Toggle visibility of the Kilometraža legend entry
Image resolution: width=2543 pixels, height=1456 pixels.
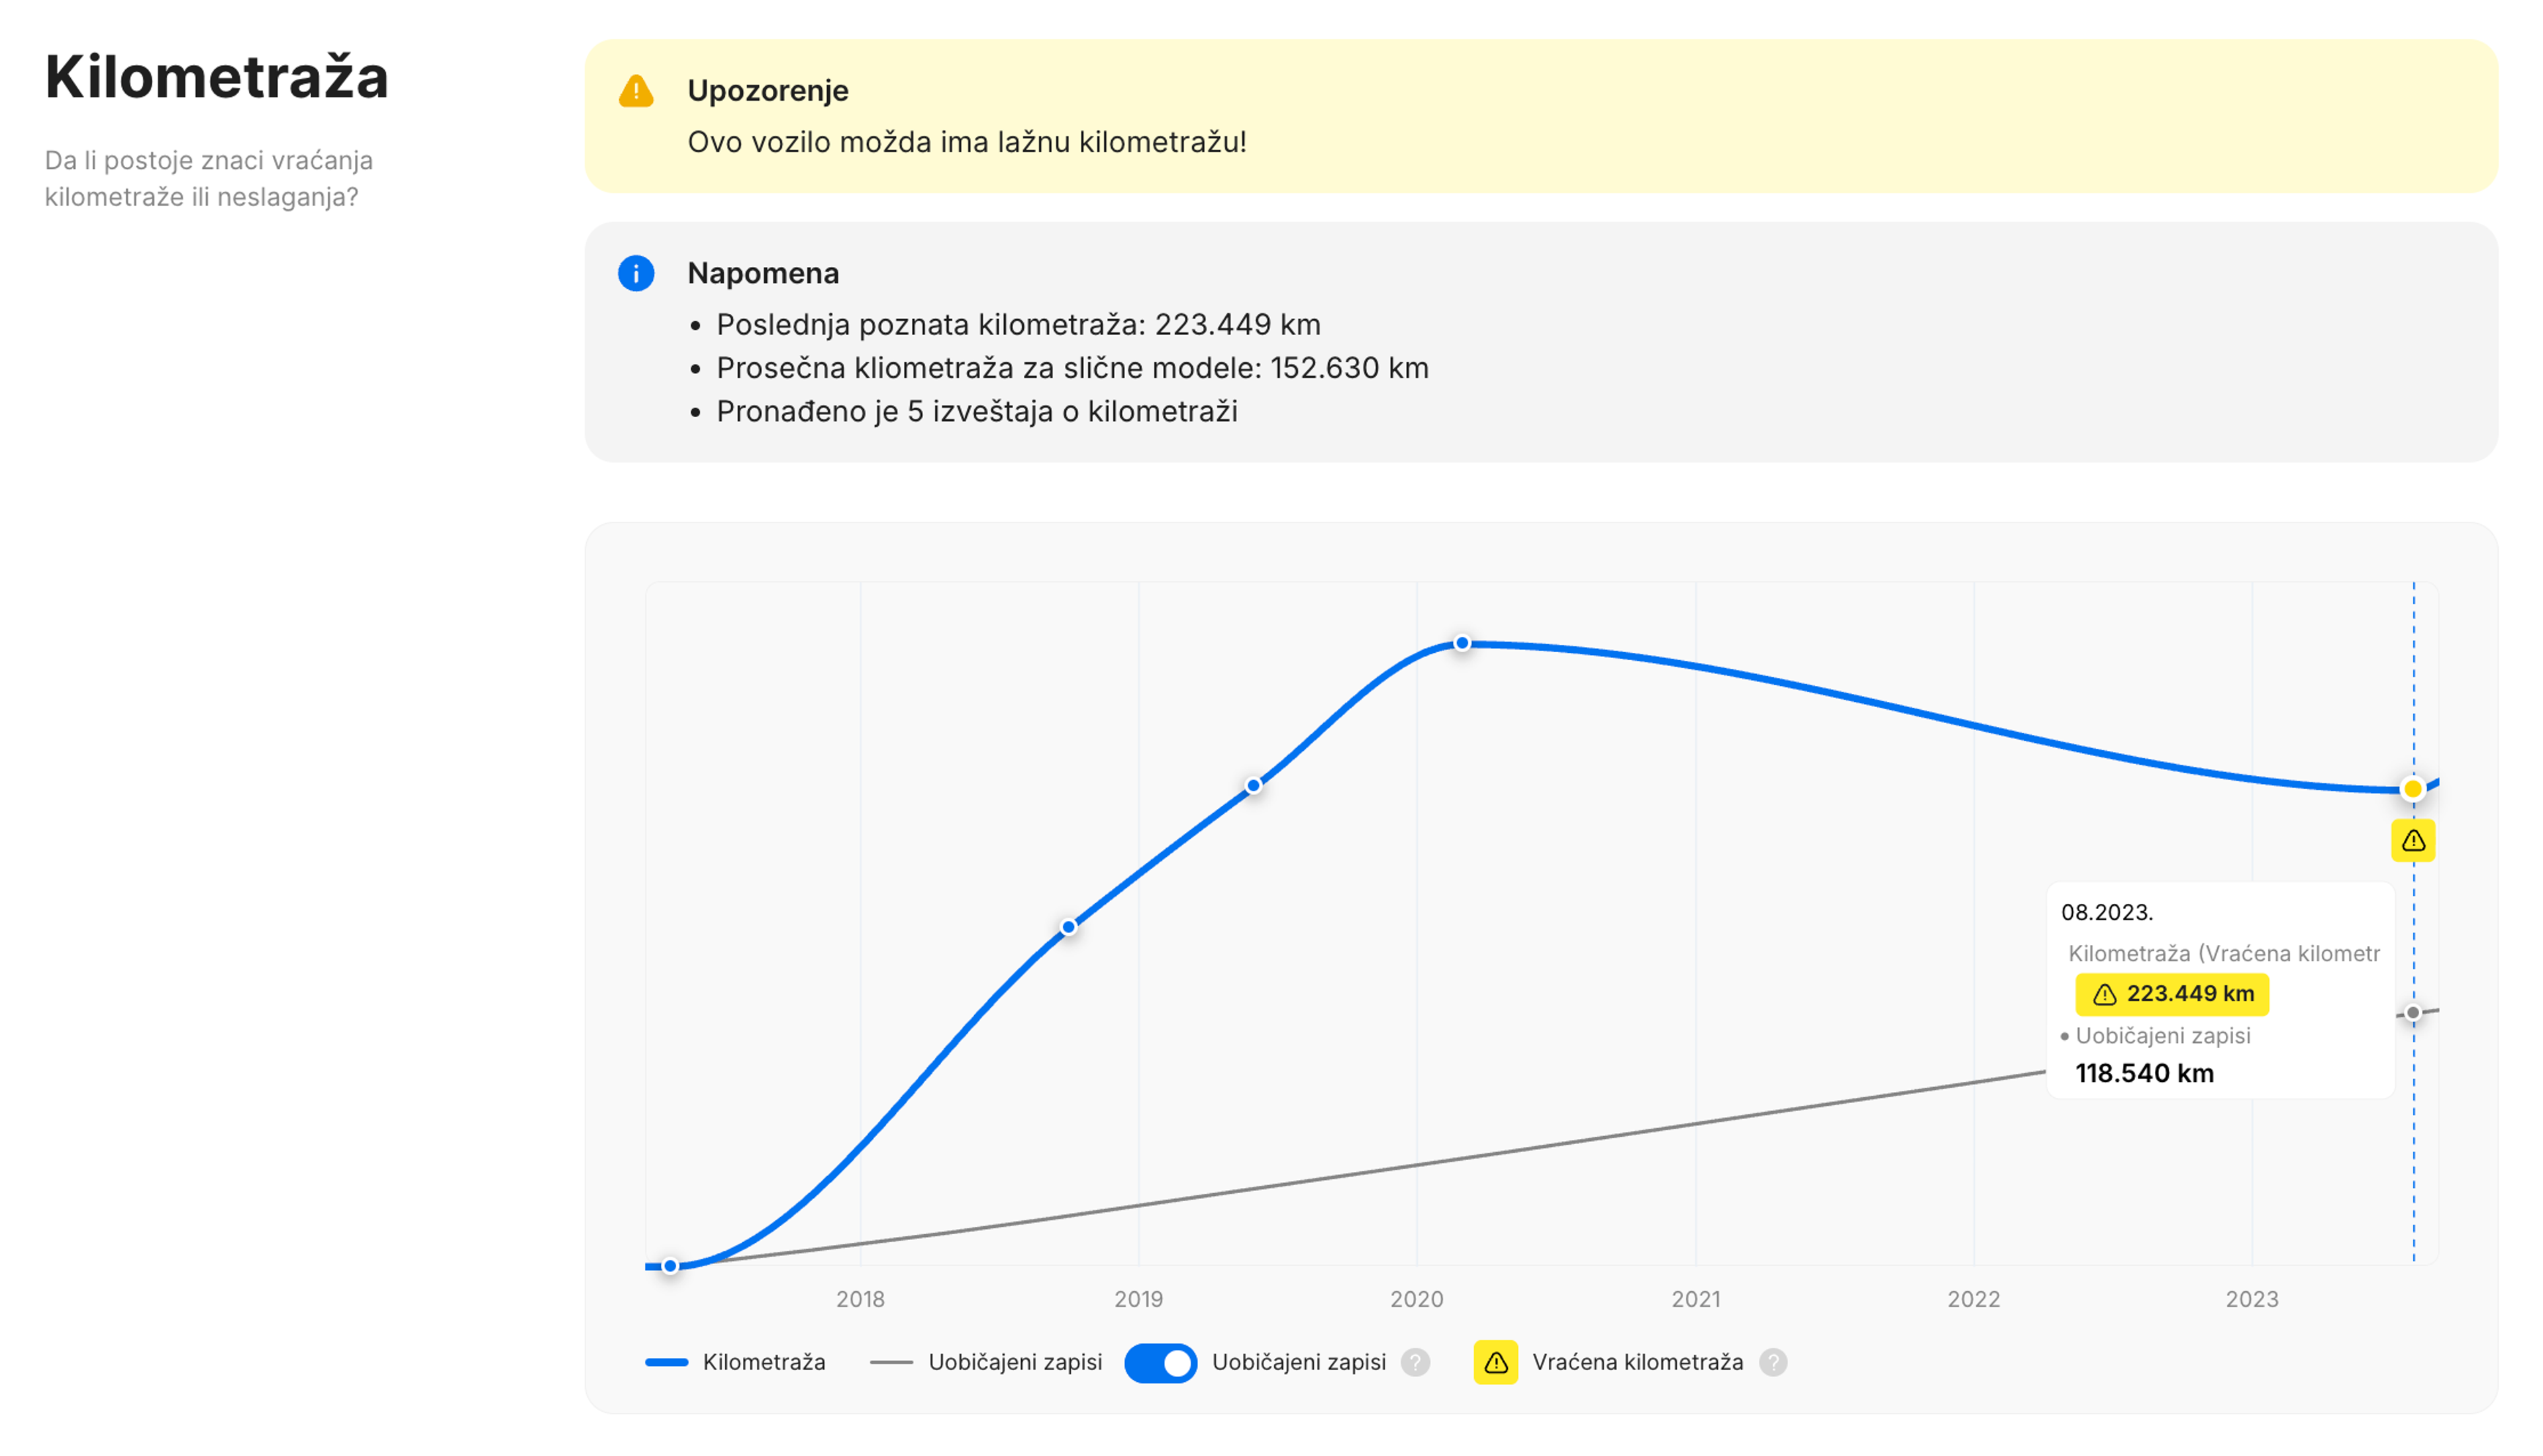click(764, 1362)
